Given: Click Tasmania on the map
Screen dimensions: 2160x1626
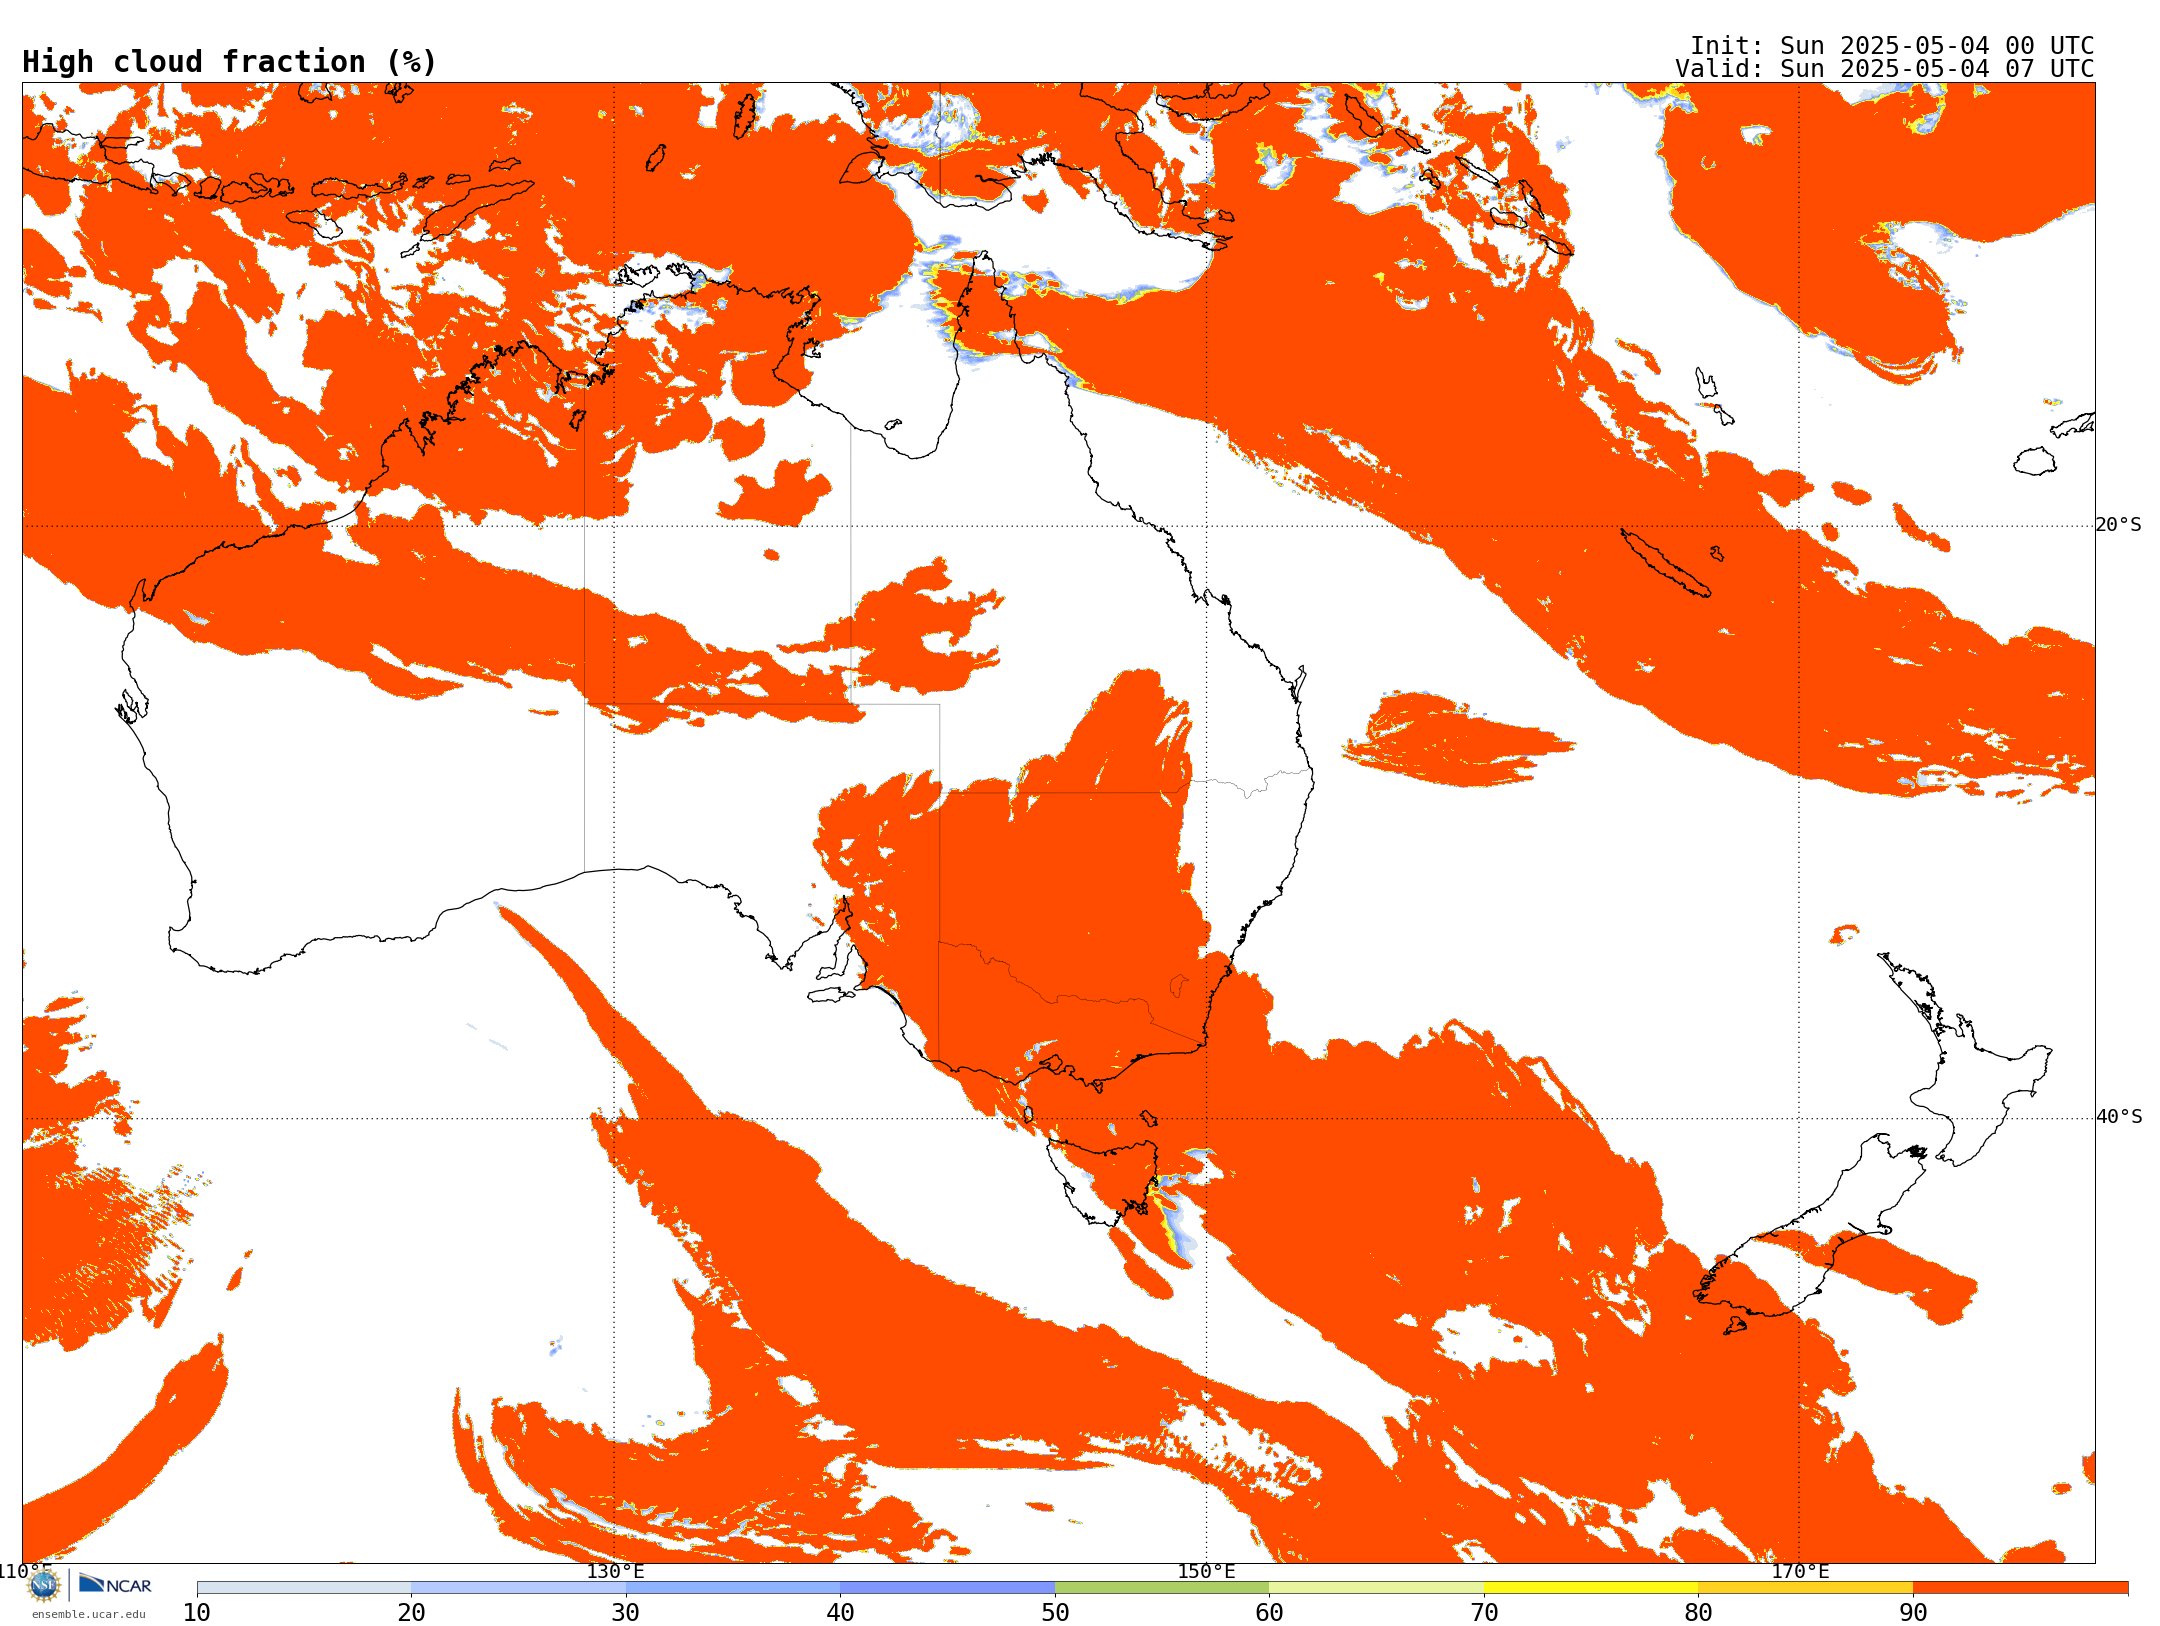Looking at the screenshot, I should tap(1103, 1180).
